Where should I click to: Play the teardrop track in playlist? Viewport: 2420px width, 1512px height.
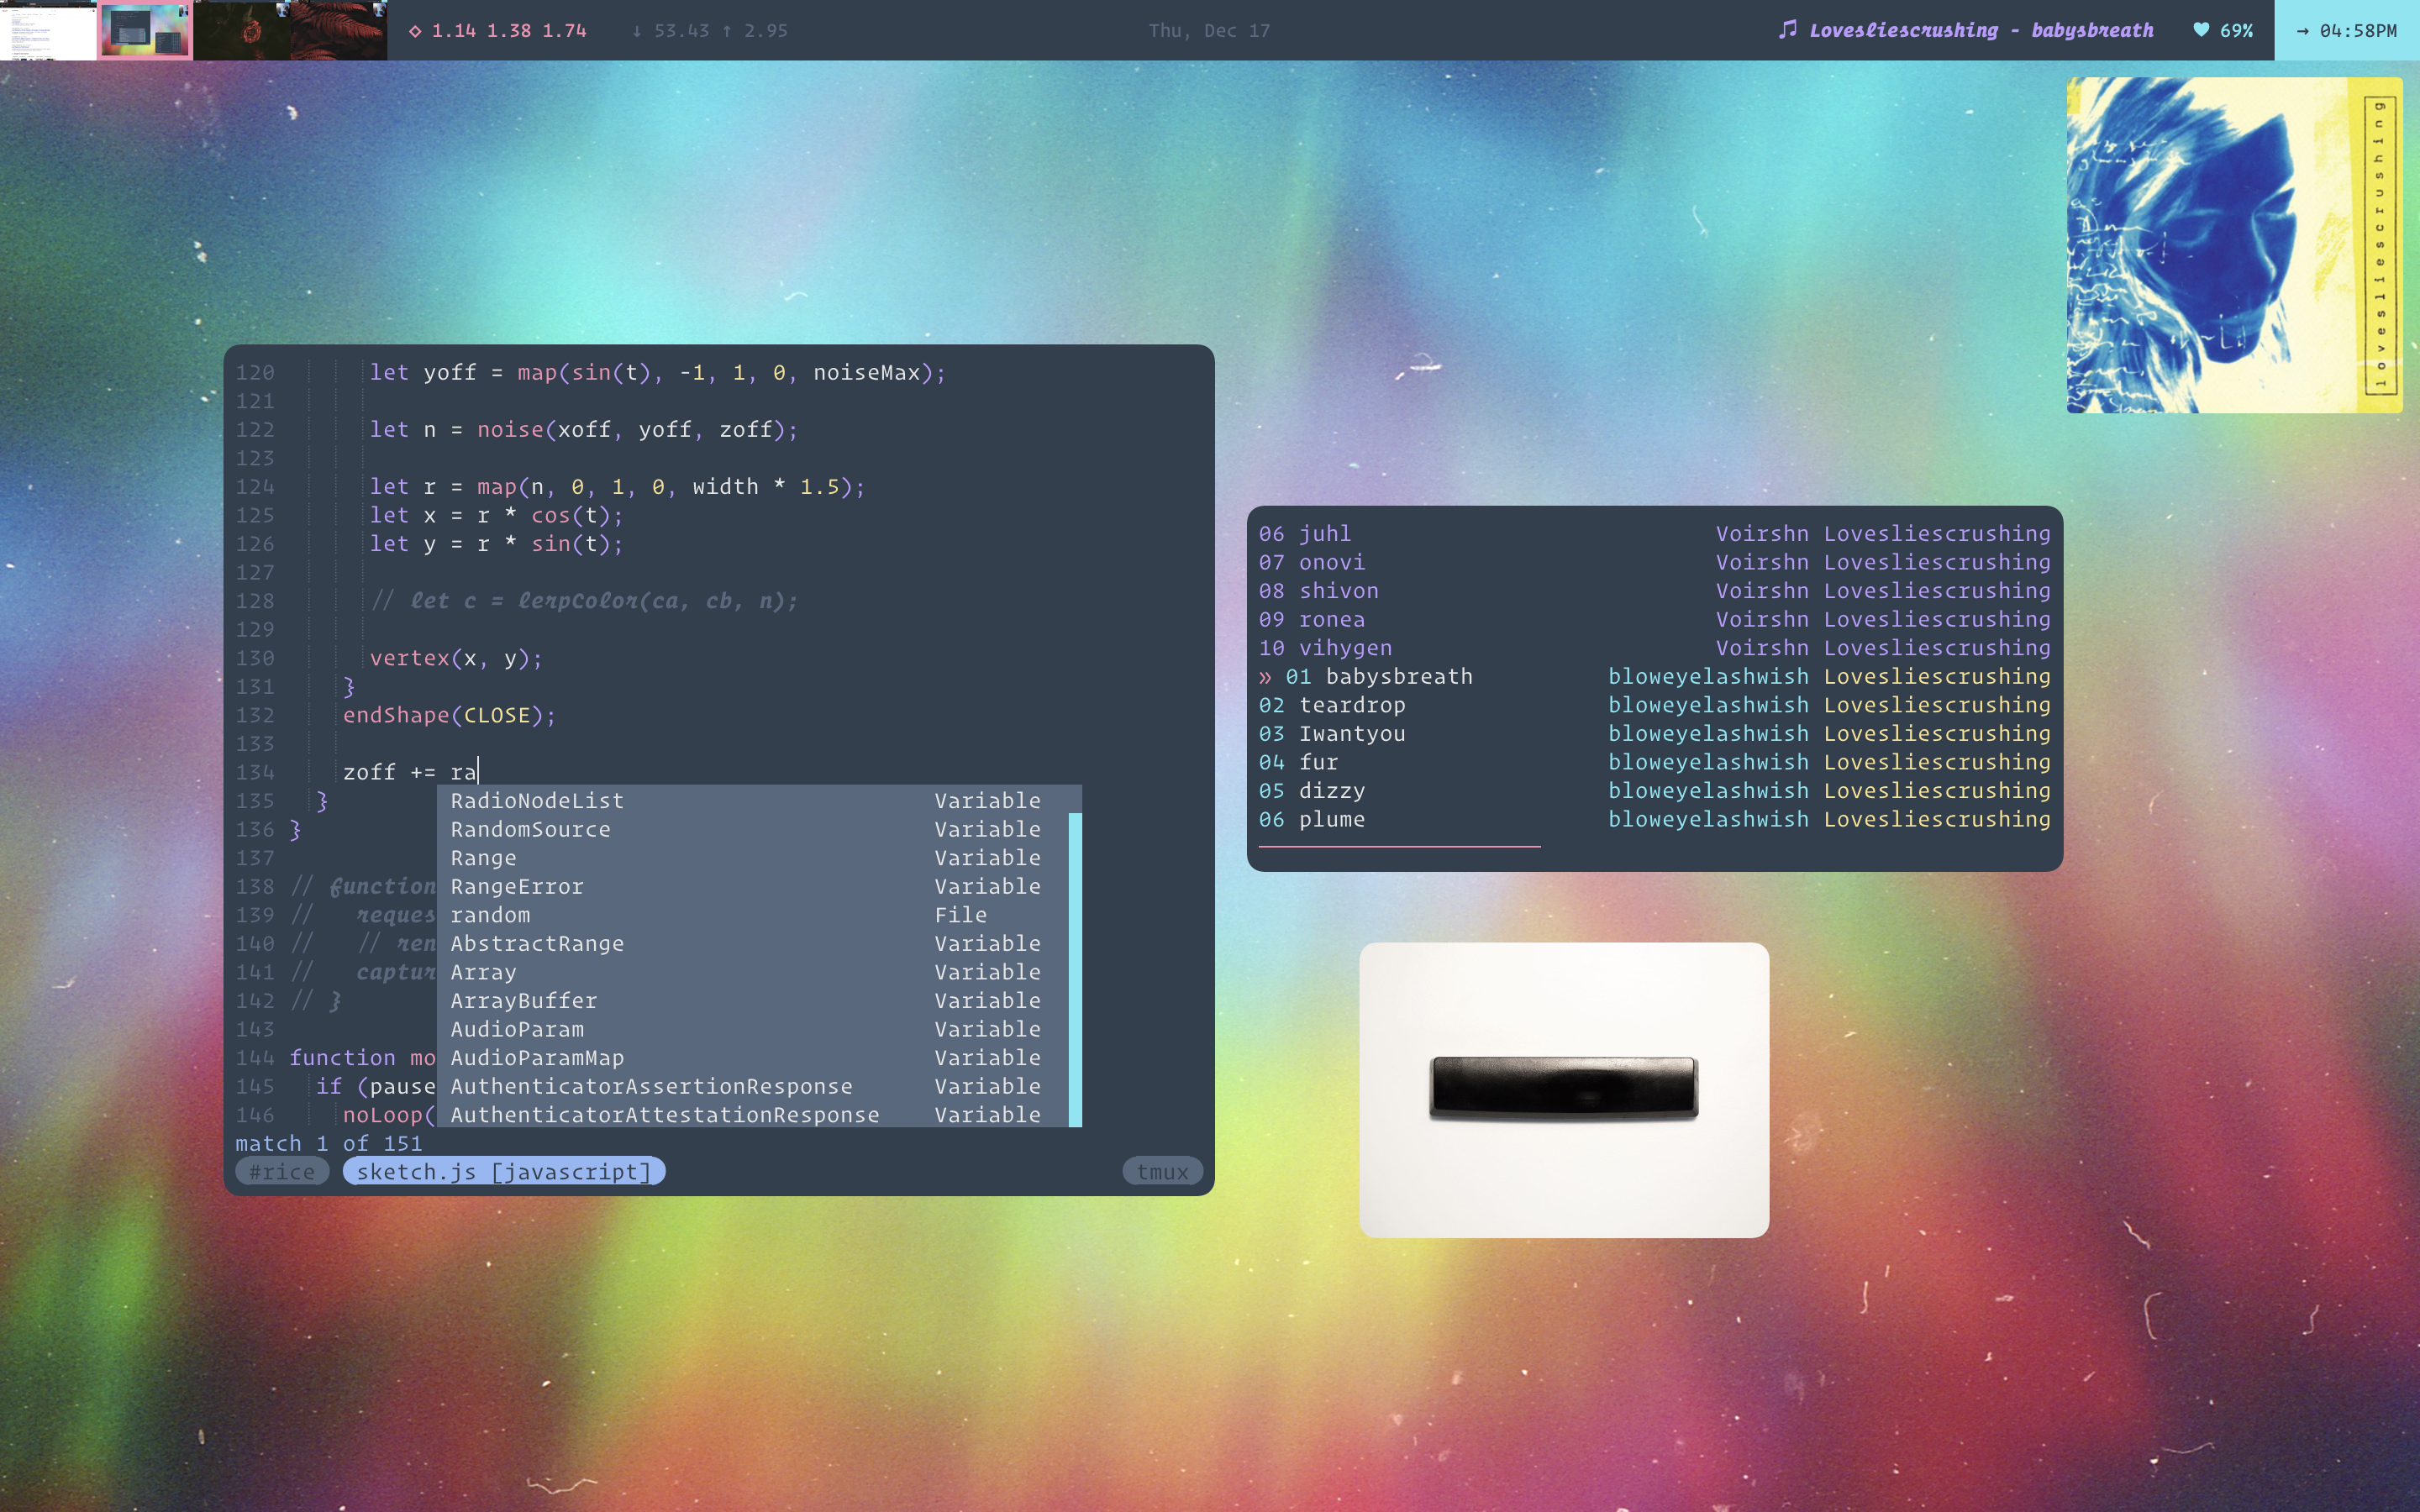1352,705
